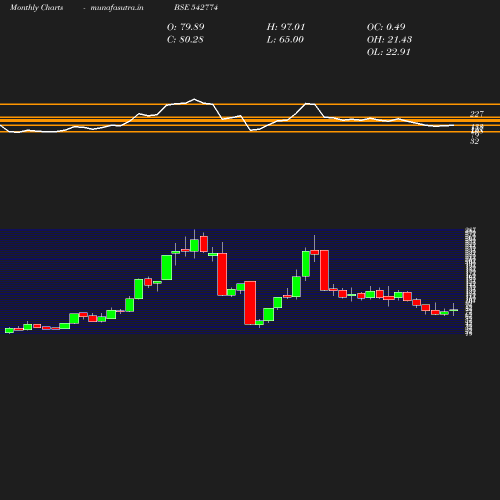Click the "32" indicator scale label

[x=475, y=141]
